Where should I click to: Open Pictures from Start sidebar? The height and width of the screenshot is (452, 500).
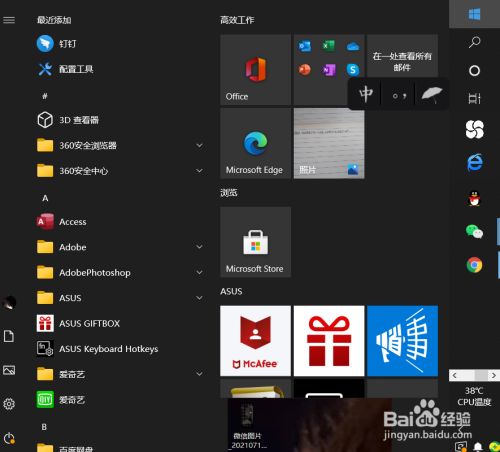tap(9, 370)
